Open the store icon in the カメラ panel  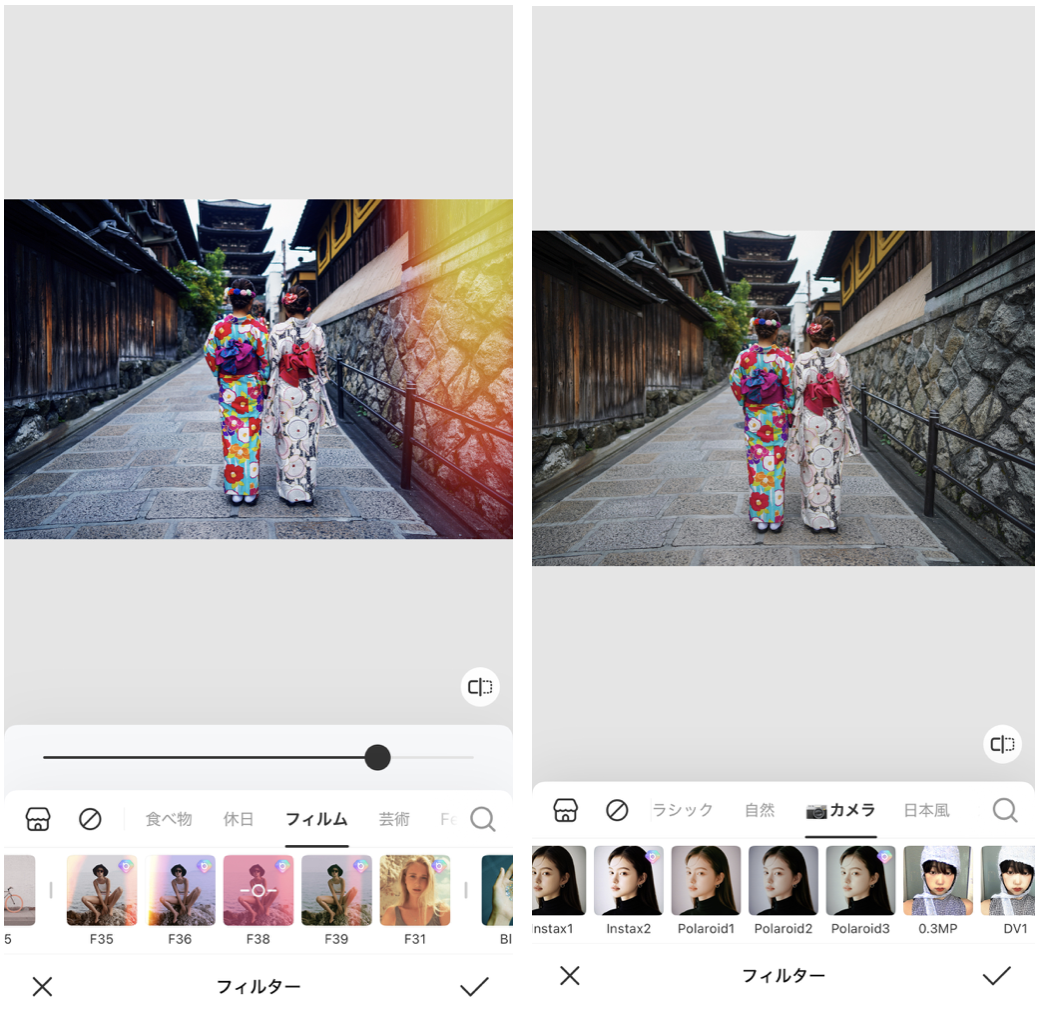point(565,810)
